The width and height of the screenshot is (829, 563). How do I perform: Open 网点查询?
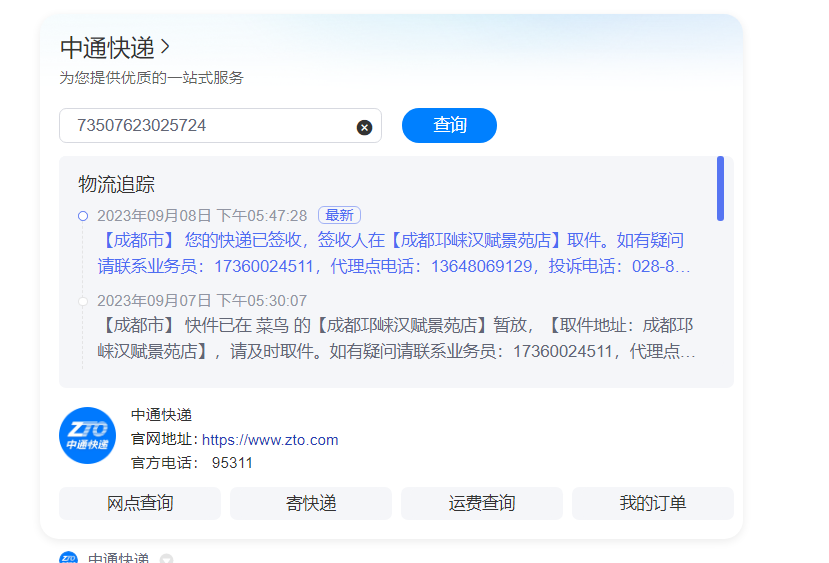pos(140,503)
